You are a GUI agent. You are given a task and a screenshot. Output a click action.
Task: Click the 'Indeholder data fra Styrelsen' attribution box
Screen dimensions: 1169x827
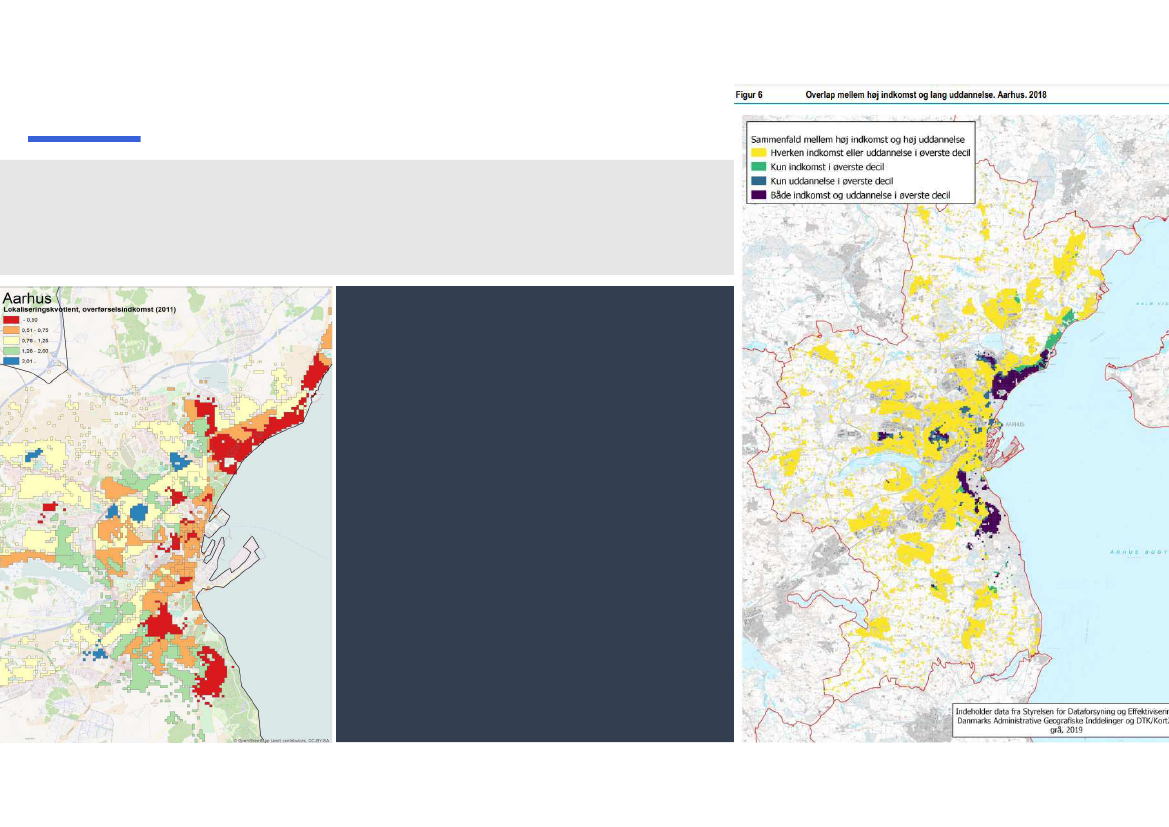[x=1060, y=721]
